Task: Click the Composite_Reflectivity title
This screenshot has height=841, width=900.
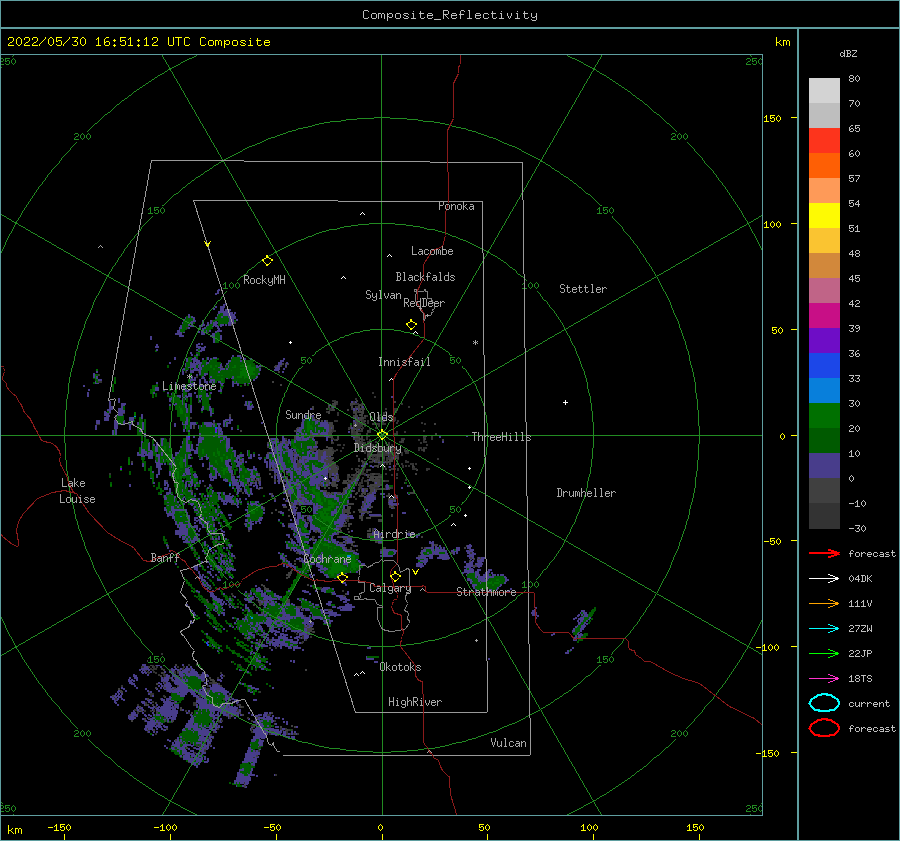Action: pyautogui.click(x=449, y=15)
